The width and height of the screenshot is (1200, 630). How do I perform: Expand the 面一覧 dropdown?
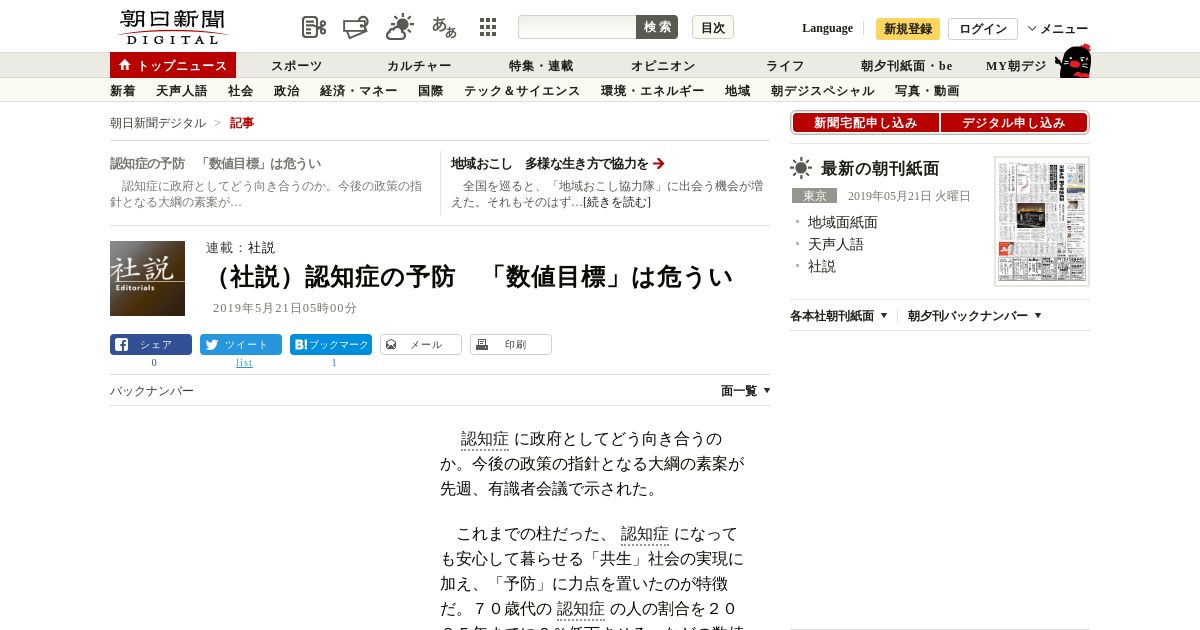click(x=745, y=391)
